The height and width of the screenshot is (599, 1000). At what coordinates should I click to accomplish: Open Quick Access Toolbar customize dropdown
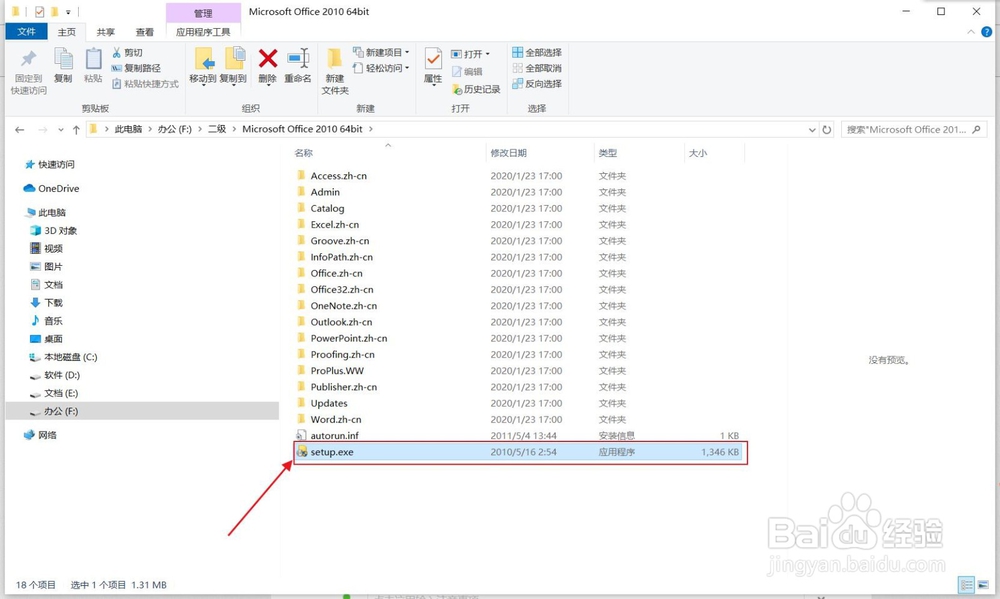68,11
